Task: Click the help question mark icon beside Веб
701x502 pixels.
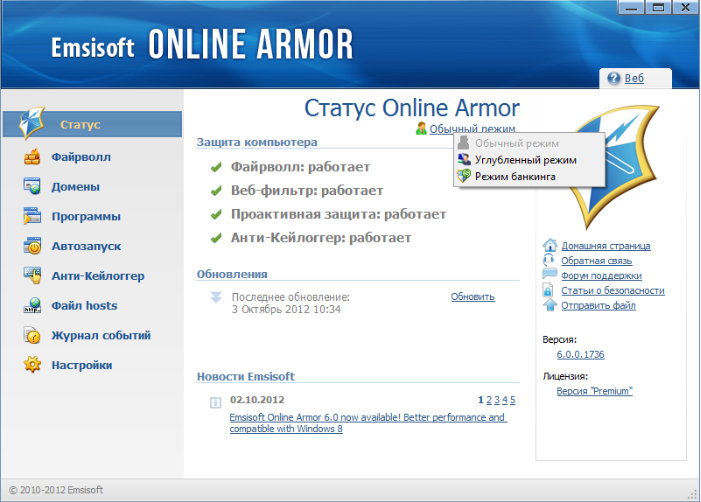Action: 614,78
